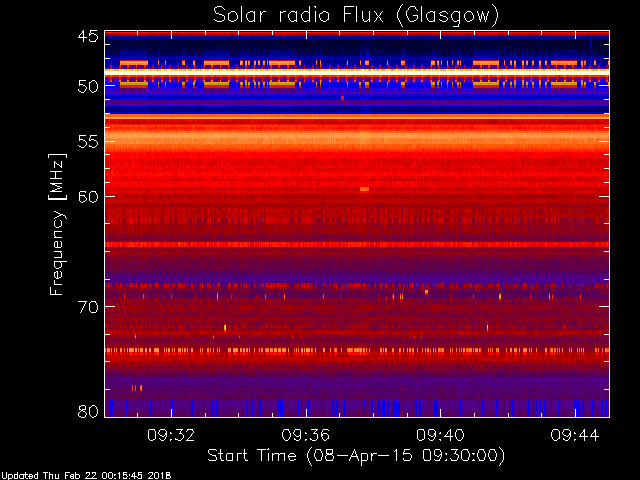This screenshot has height=480, width=640.
Task: Click the 09:40 time axis label
Action: pos(440,435)
